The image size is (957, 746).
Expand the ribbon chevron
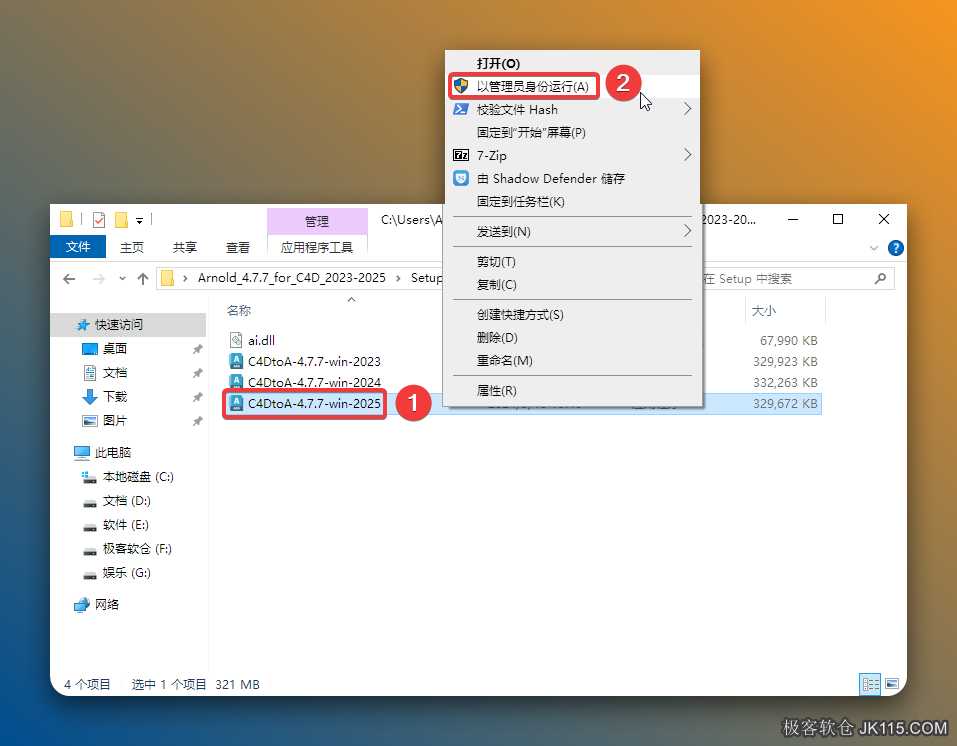click(x=874, y=248)
